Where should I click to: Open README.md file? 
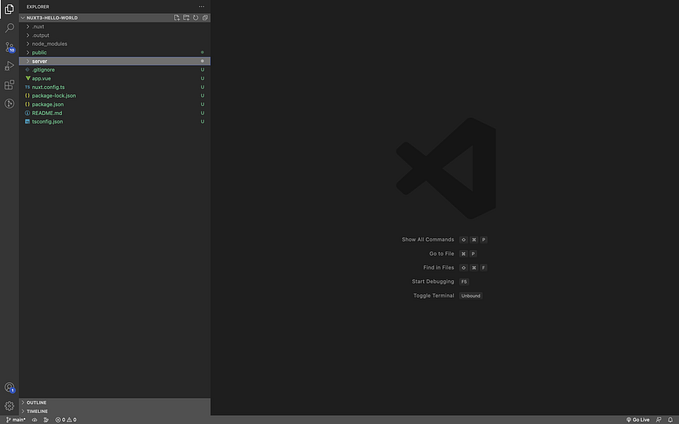115,113
